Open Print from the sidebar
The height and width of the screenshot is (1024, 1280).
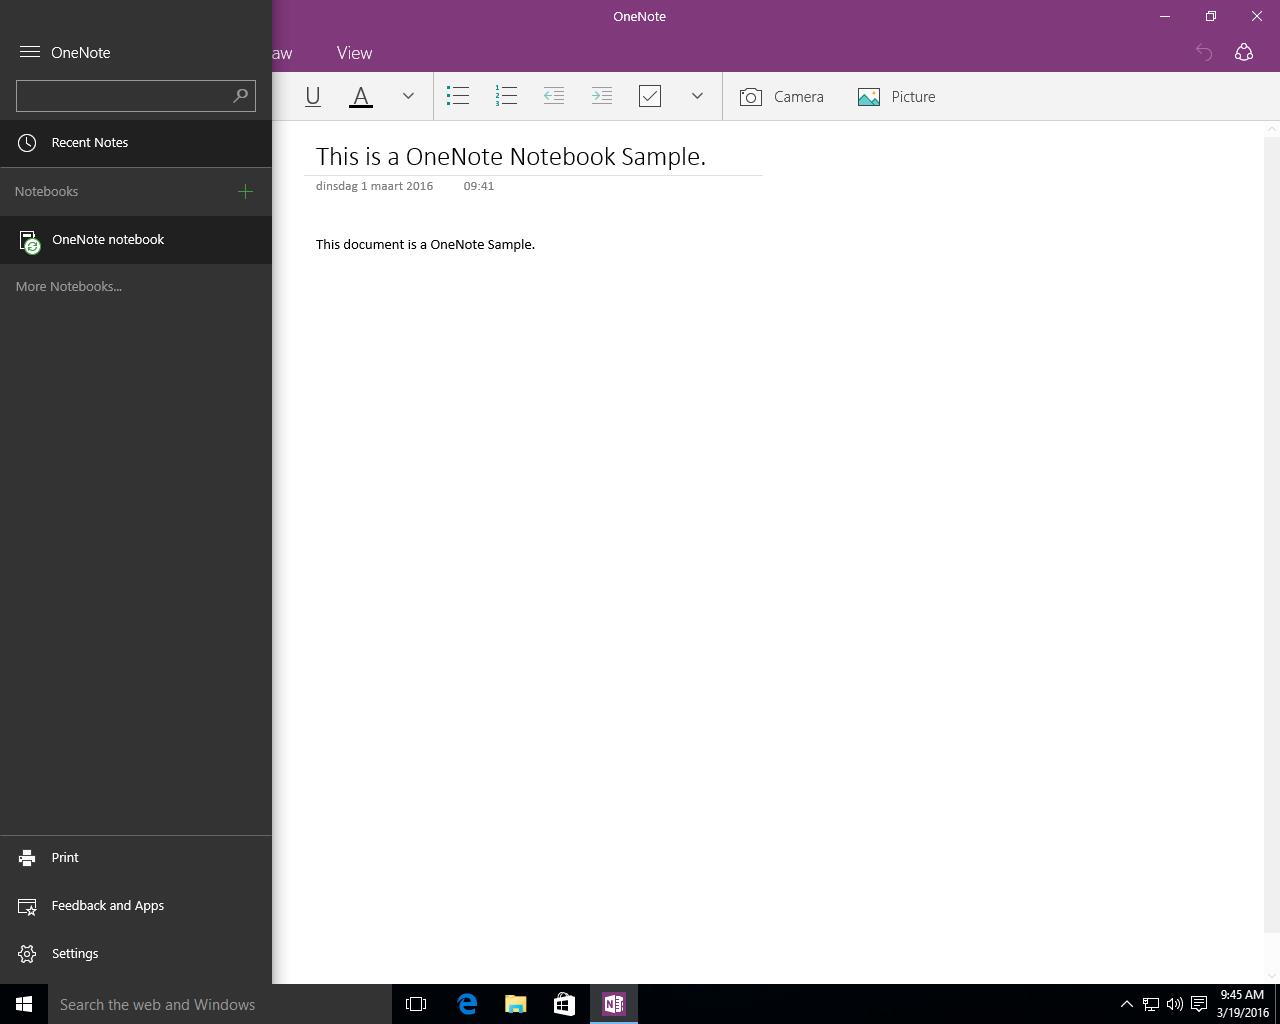click(x=136, y=858)
